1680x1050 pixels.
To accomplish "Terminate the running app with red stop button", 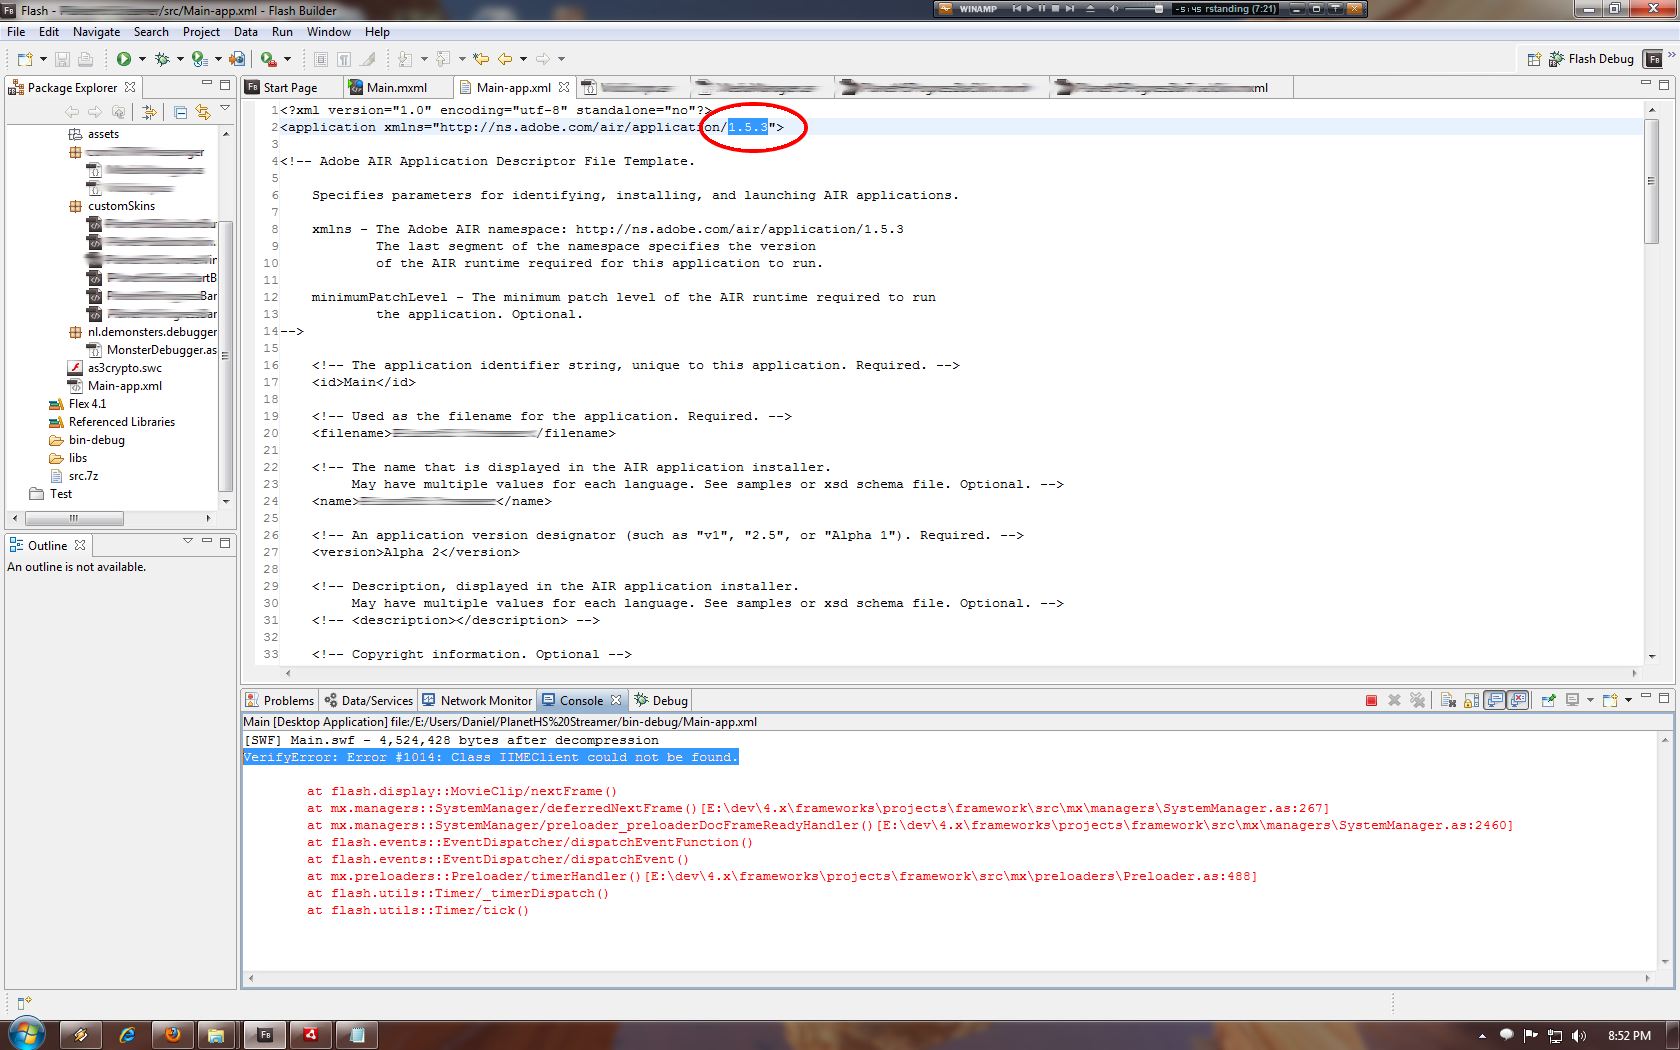I will coord(1371,701).
